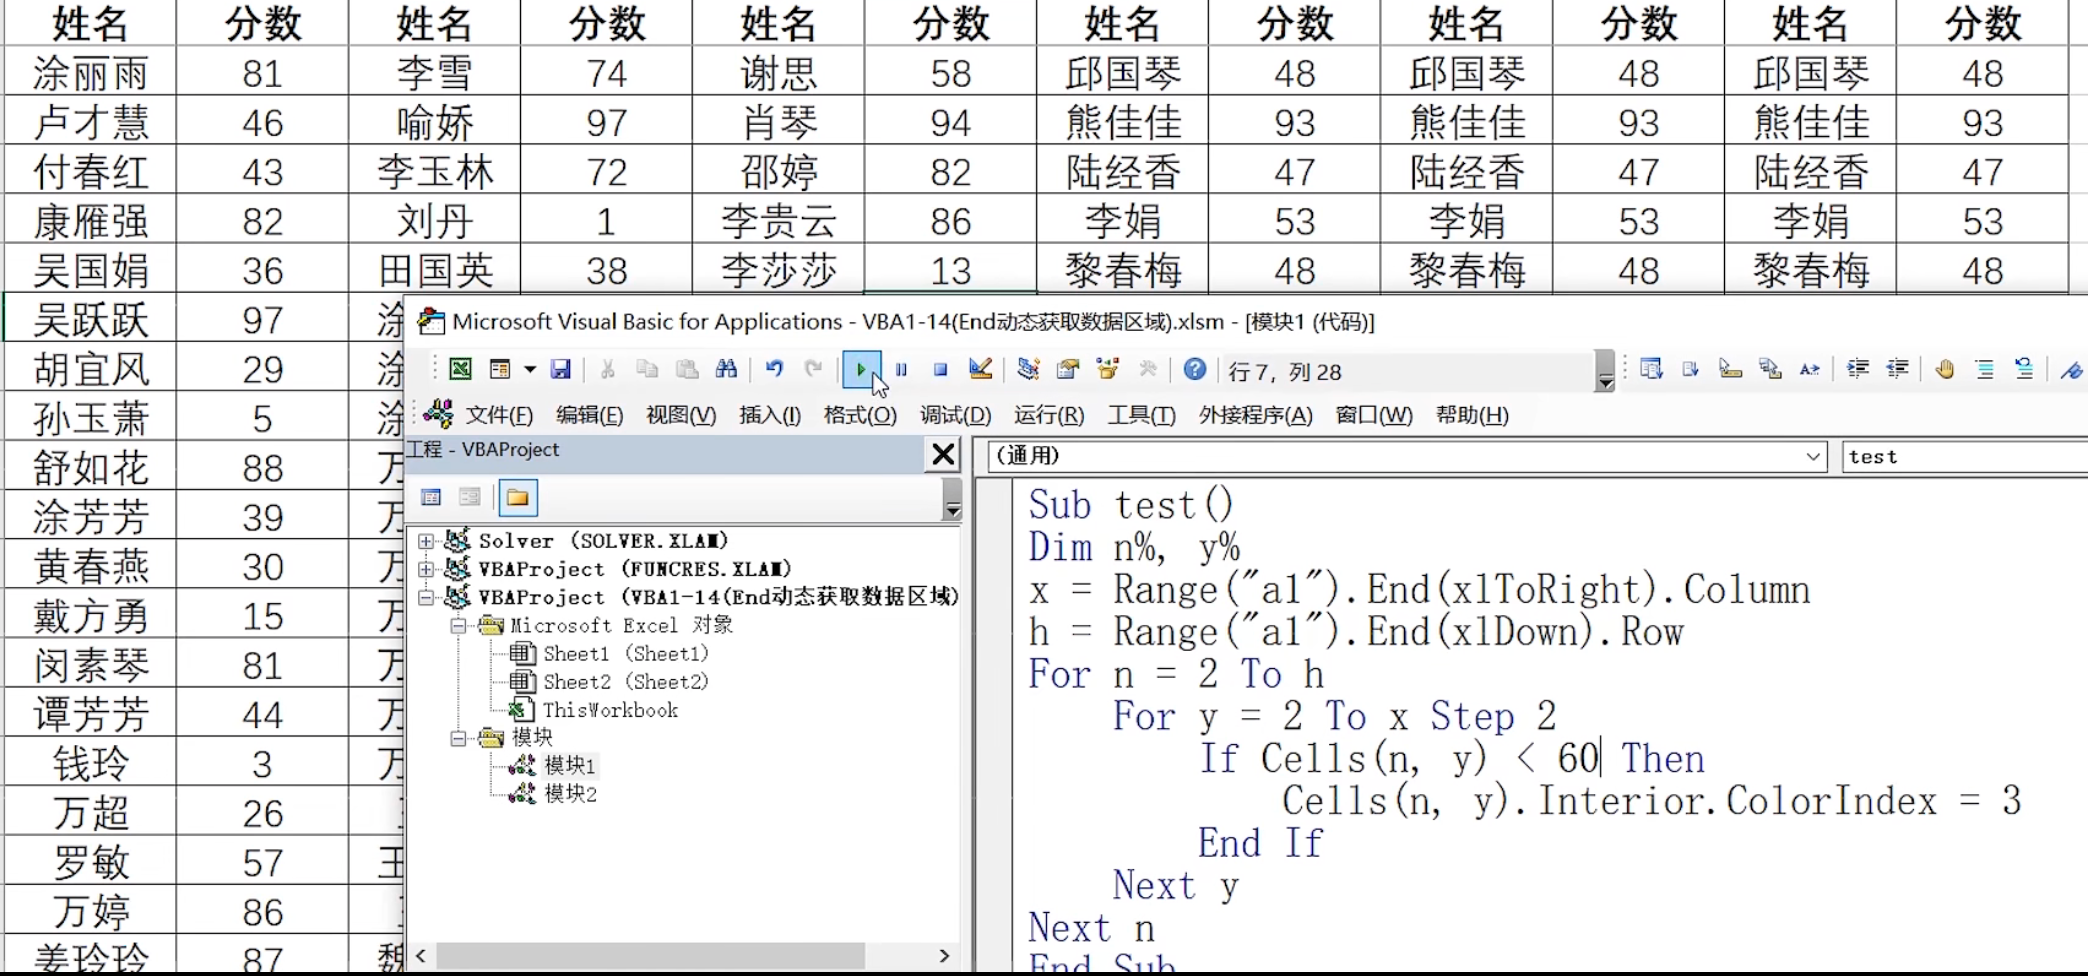The height and width of the screenshot is (976, 2088).
Task: Open VBA help question mark icon
Action: [1194, 369]
